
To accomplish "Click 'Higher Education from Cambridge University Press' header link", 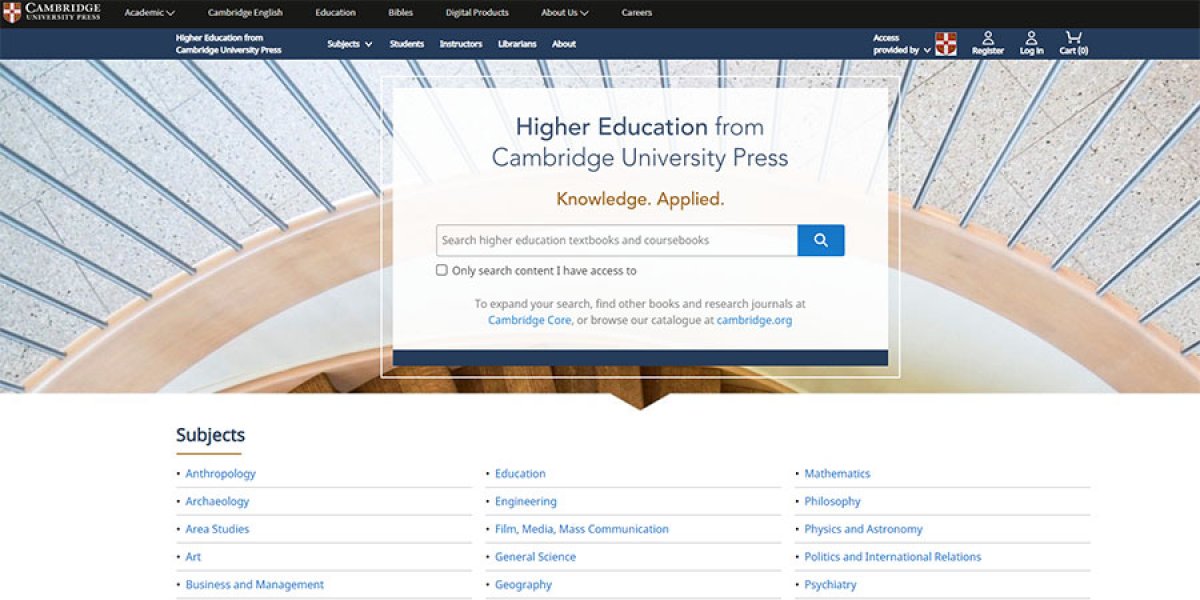I will 229,44.
